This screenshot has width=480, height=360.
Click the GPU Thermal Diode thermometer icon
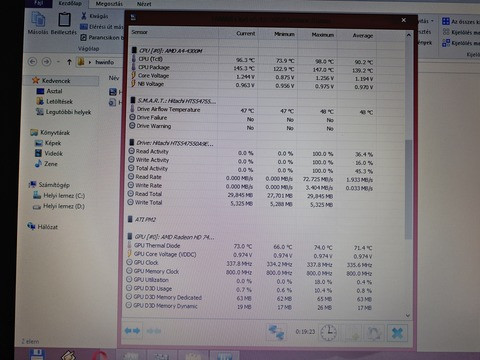coord(130,245)
